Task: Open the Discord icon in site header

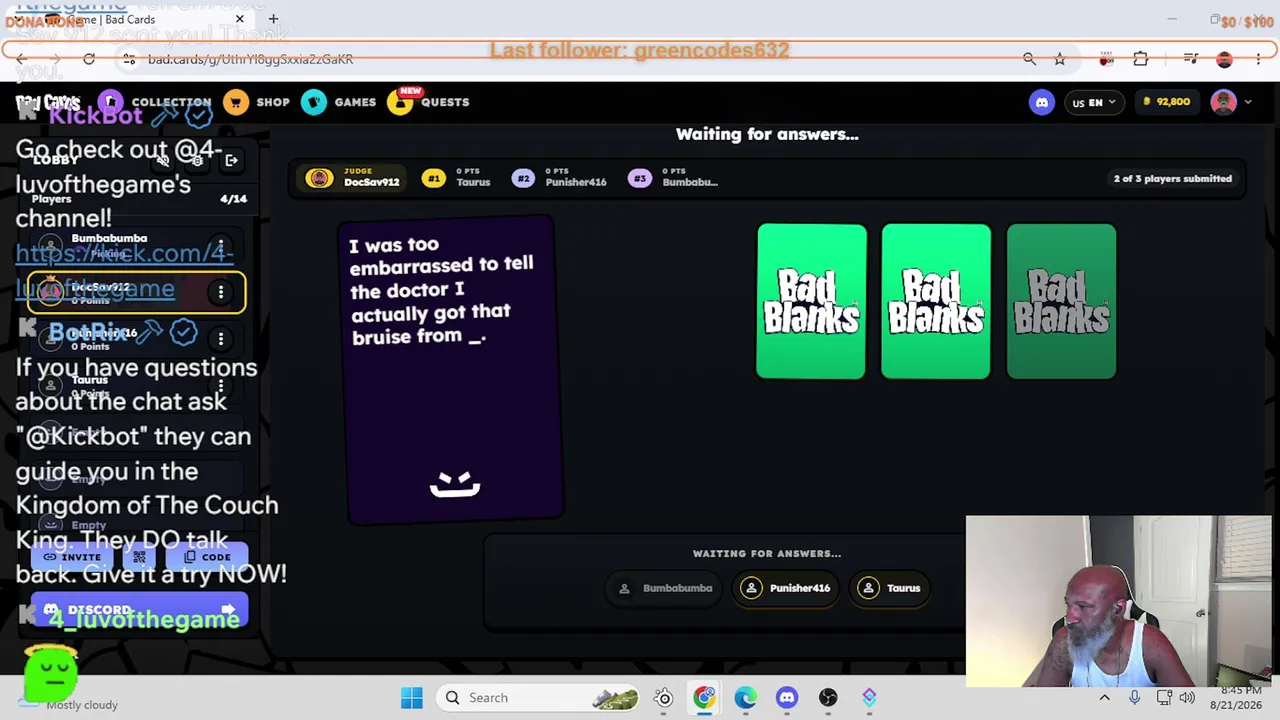Action: (x=1042, y=102)
